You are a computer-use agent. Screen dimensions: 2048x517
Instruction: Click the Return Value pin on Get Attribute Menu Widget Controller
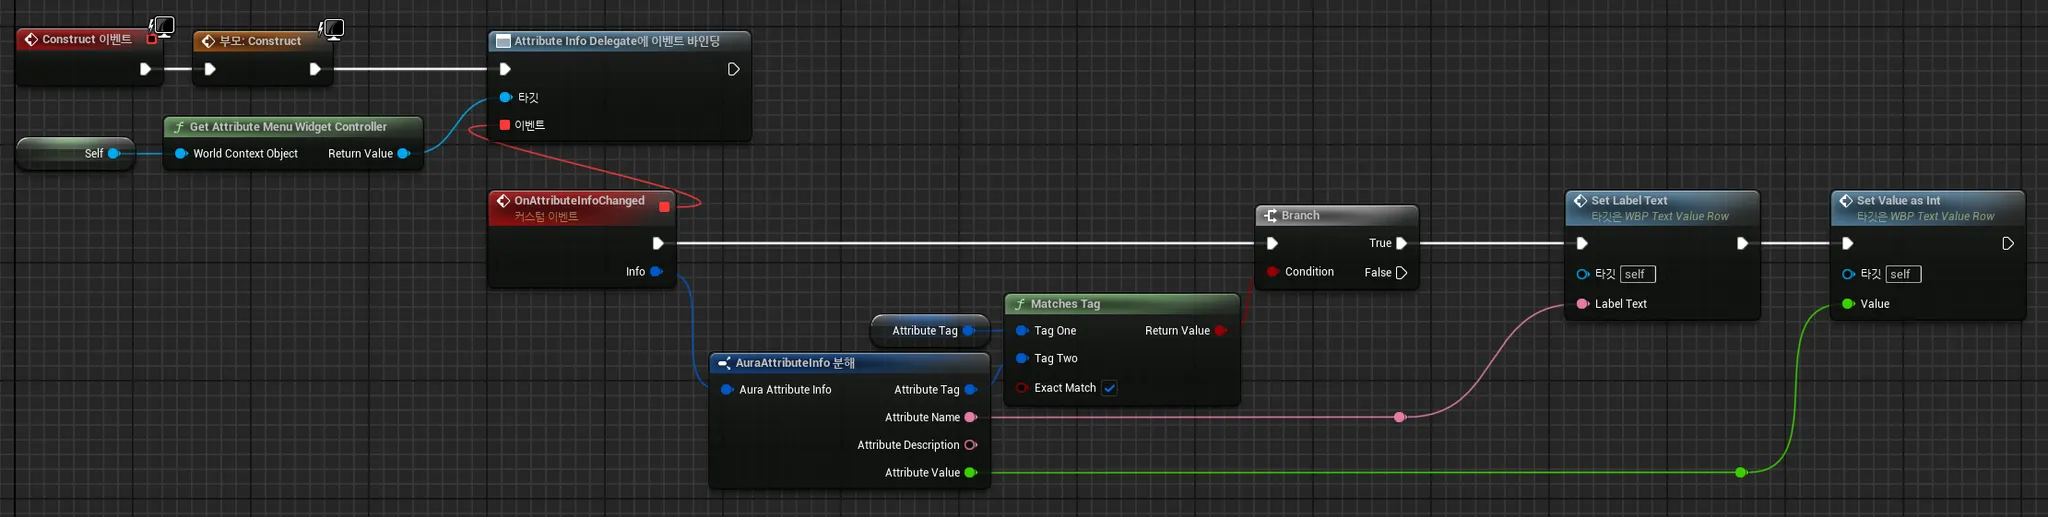404,153
